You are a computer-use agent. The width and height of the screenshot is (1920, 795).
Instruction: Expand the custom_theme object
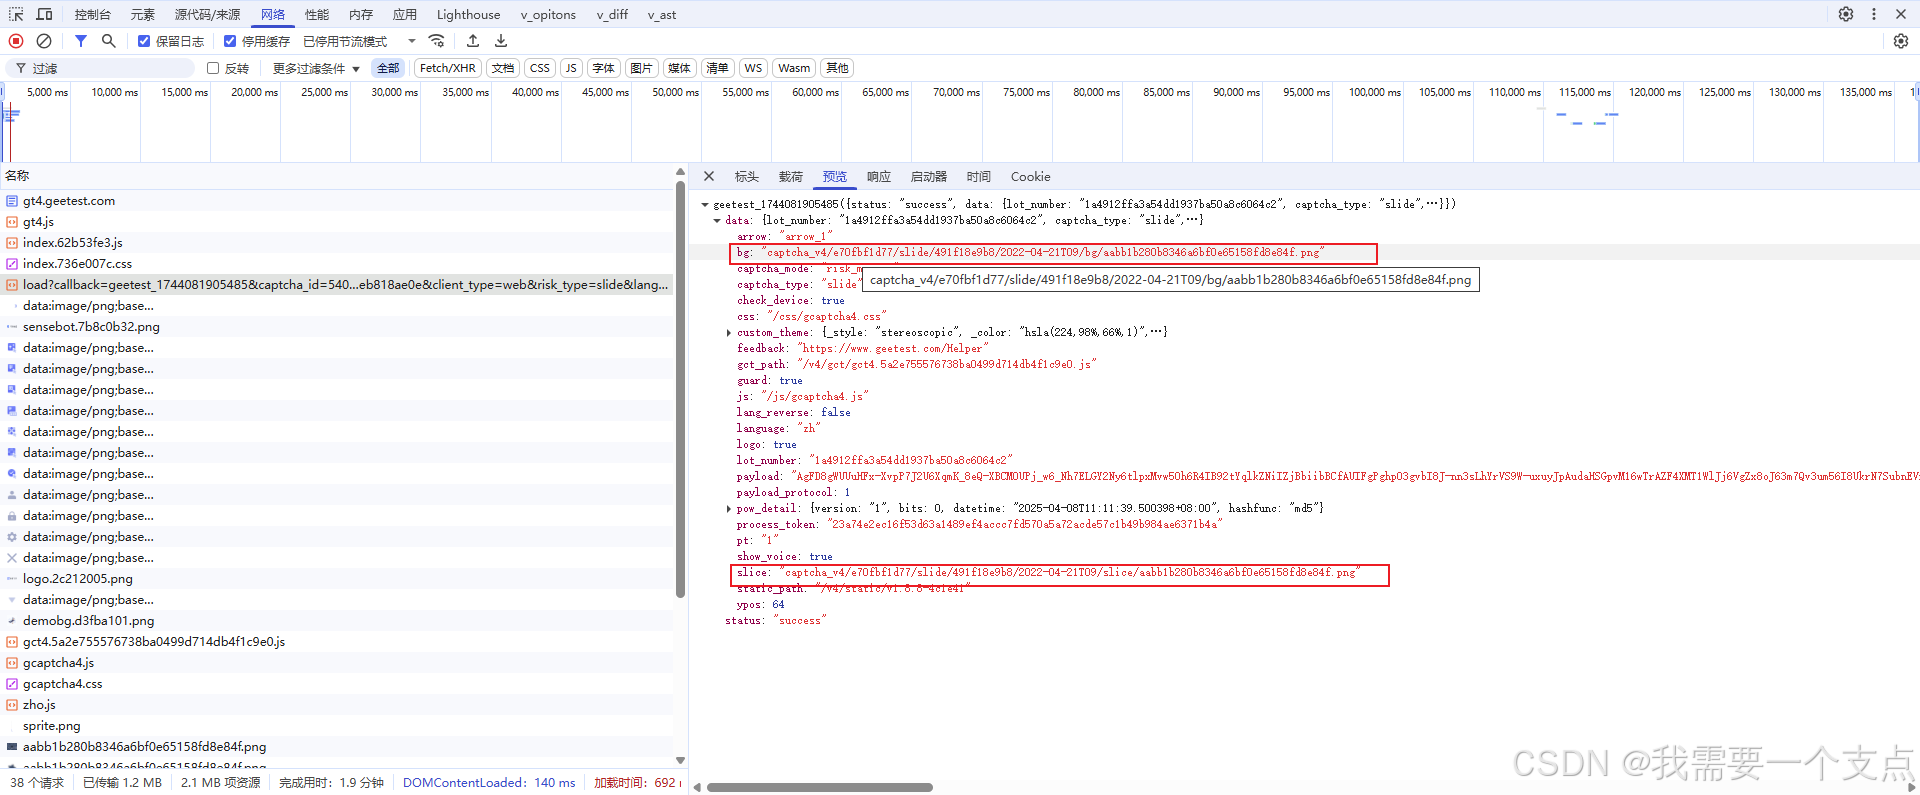(x=729, y=332)
